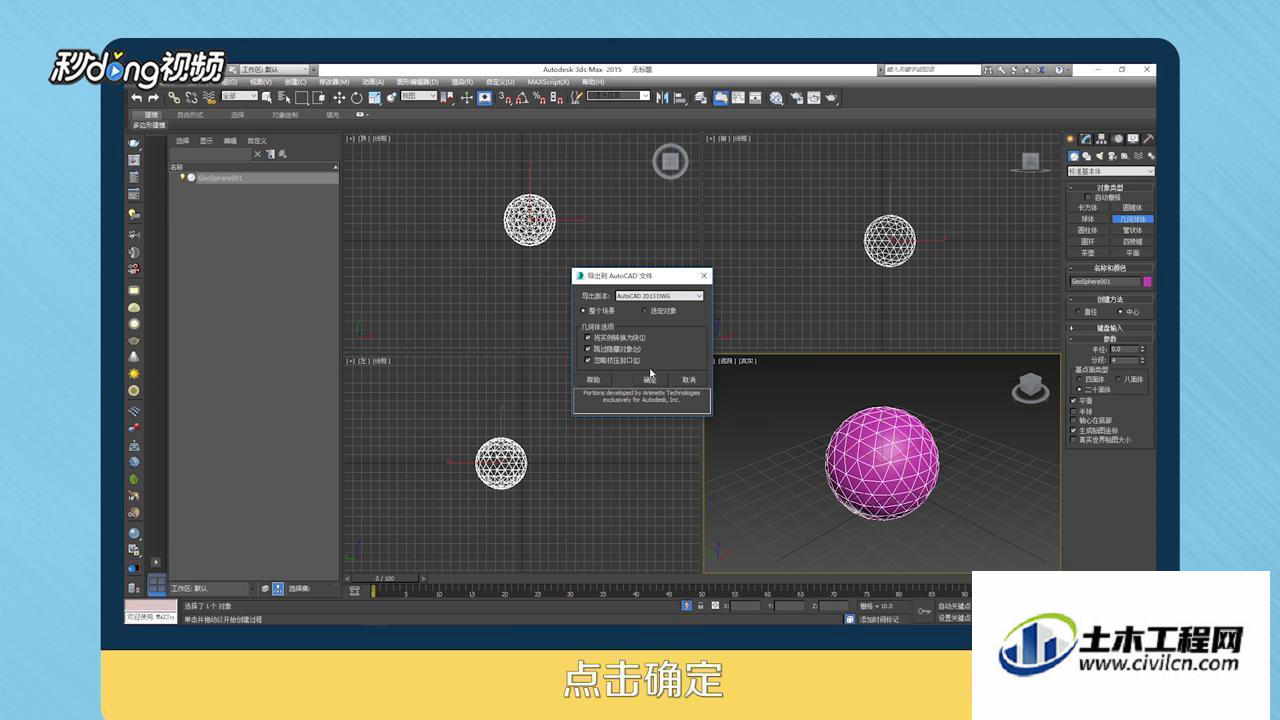The width and height of the screenshot is (1280, 720).
Task: Click the 0 / 100 time slider
Action: tap(385, 578)
